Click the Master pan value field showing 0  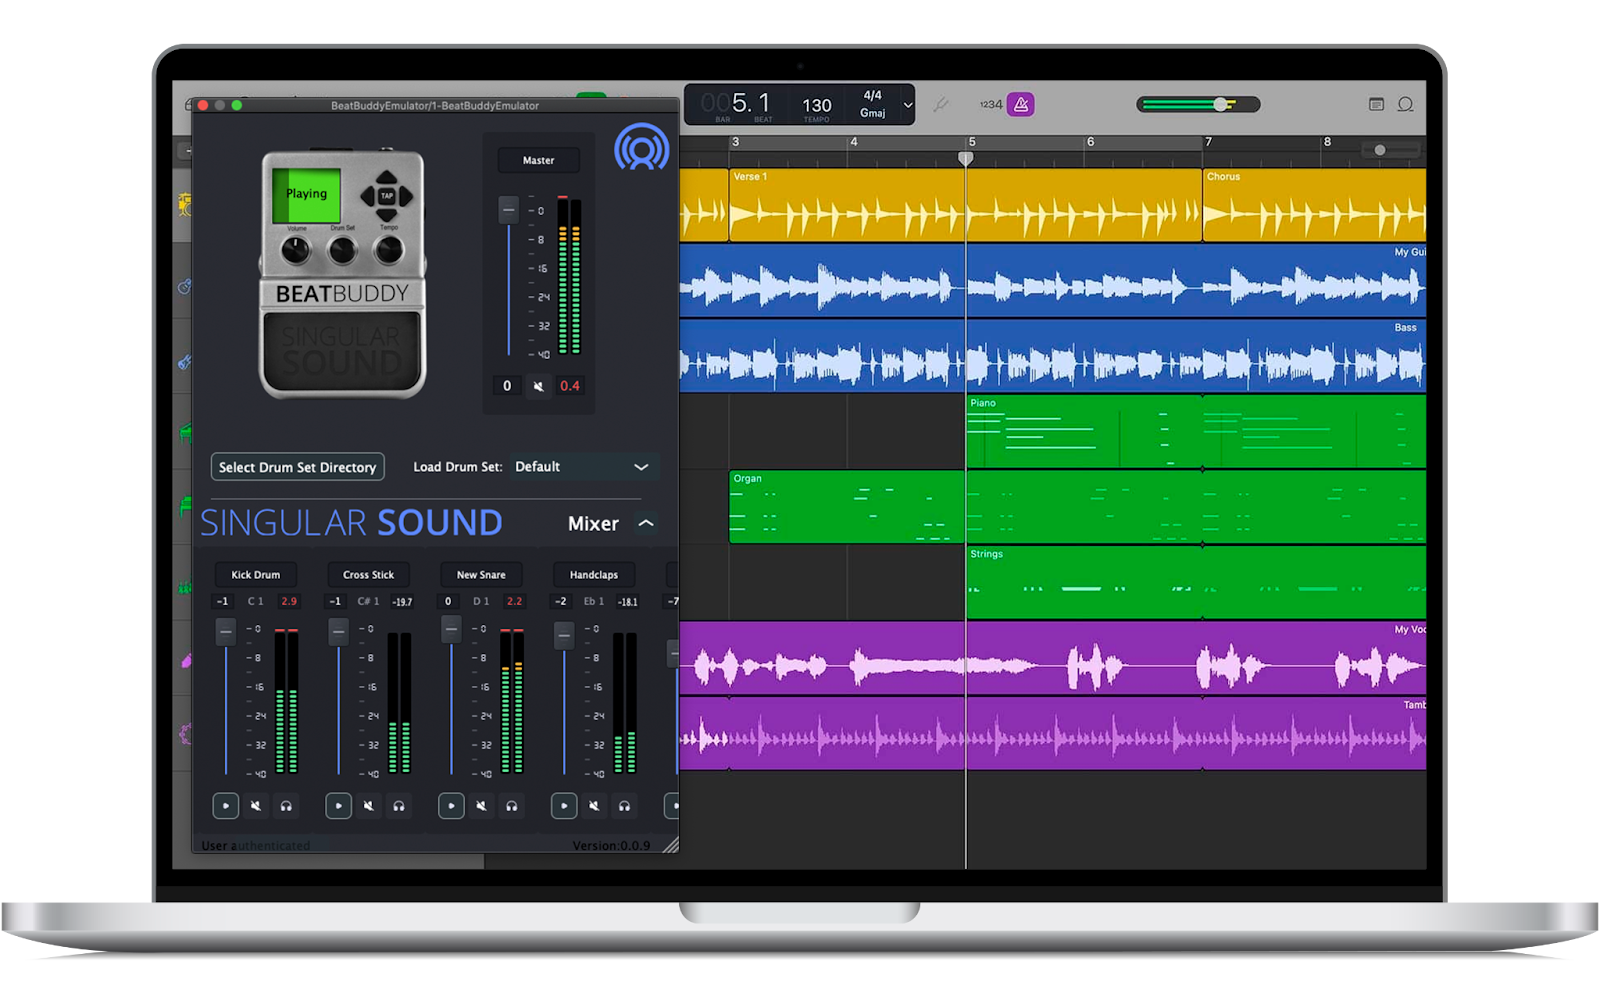507,386
